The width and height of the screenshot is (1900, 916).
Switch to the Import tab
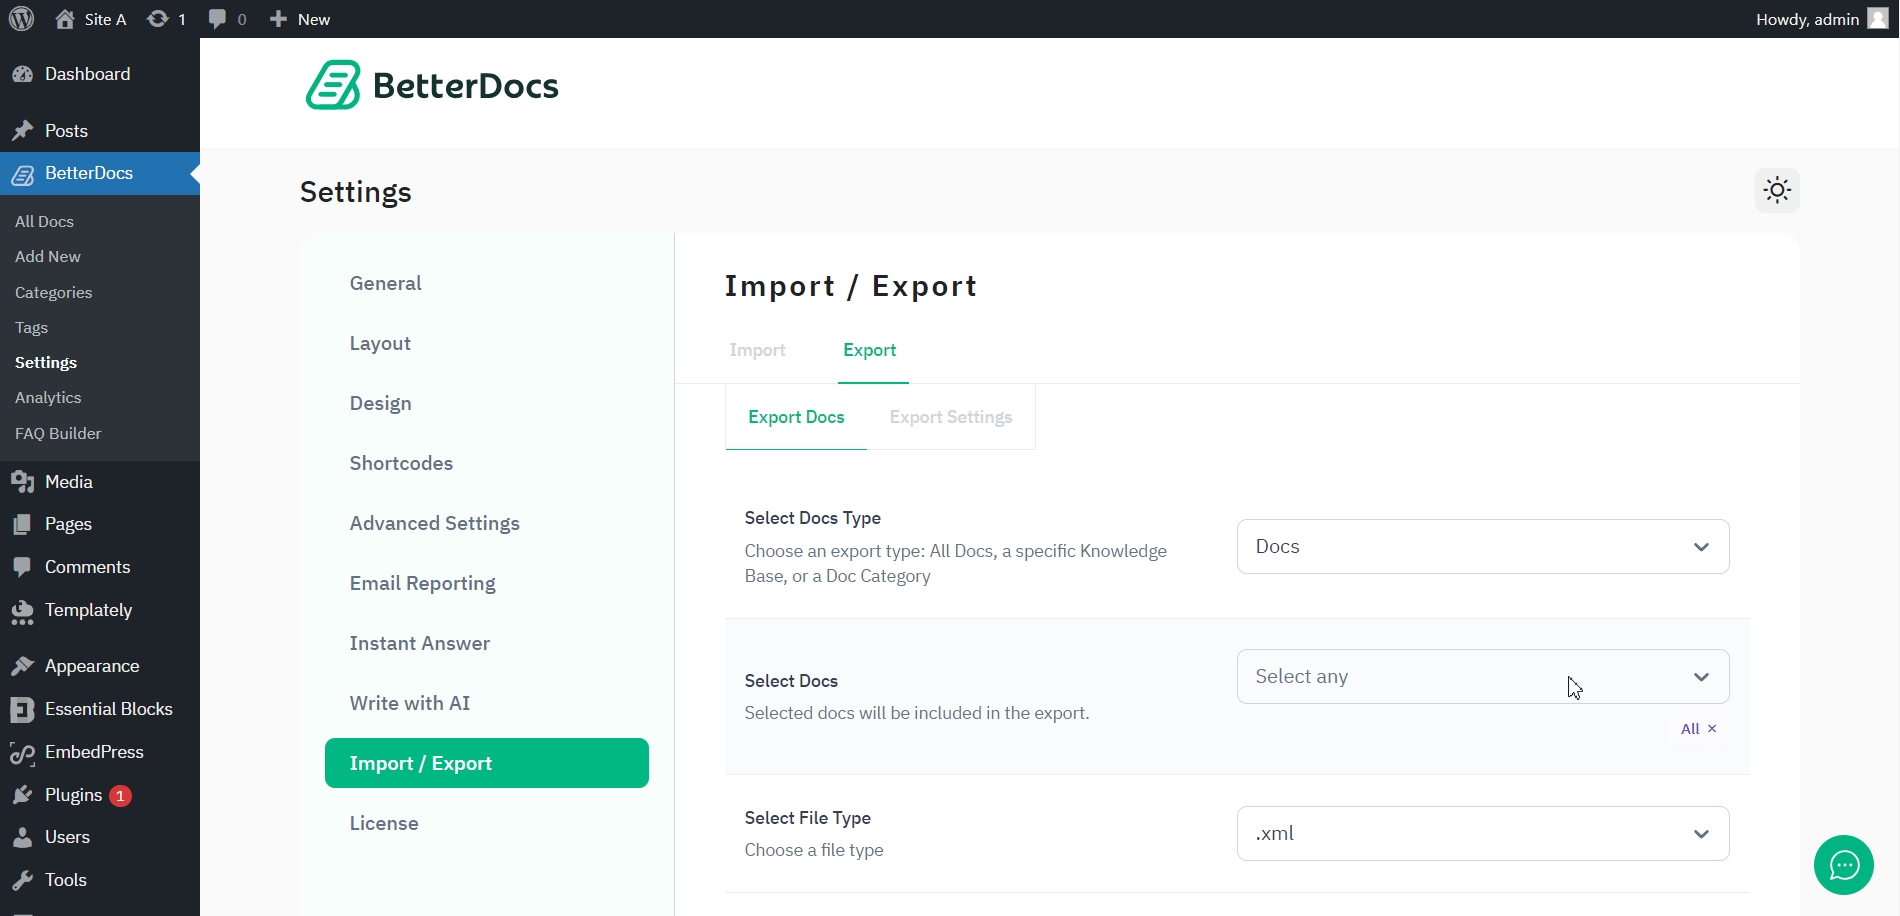tap(757, 350)
